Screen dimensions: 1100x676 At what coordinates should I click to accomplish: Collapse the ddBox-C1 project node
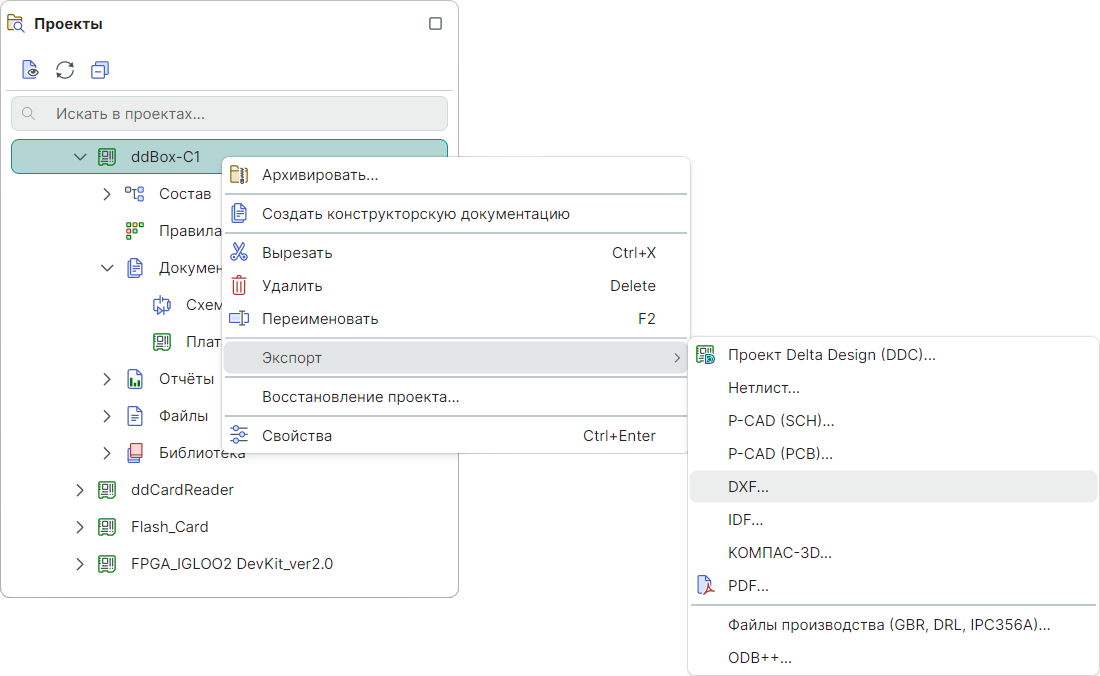tap(80, 156)
